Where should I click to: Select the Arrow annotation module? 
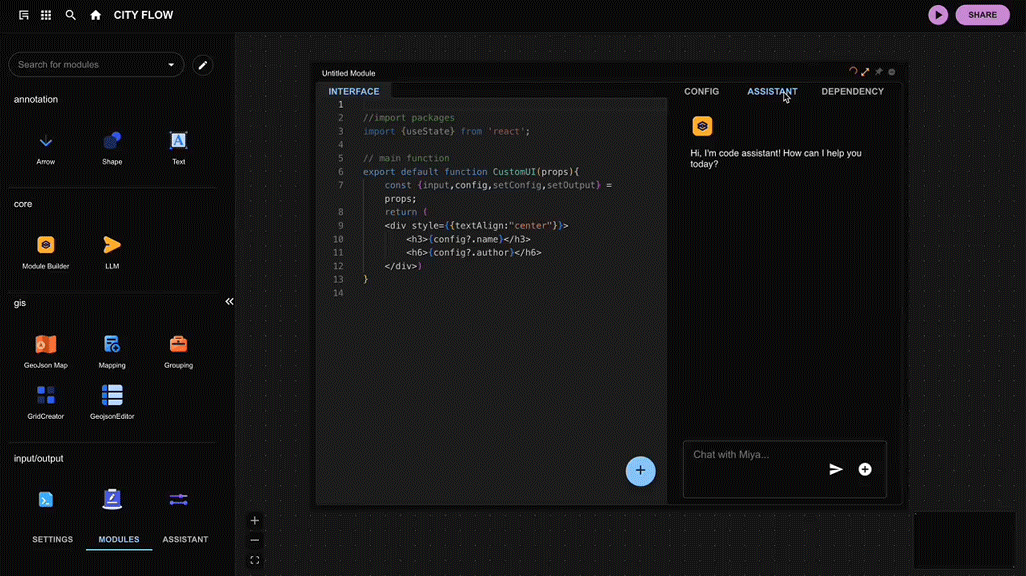click(x=46, y=149)
